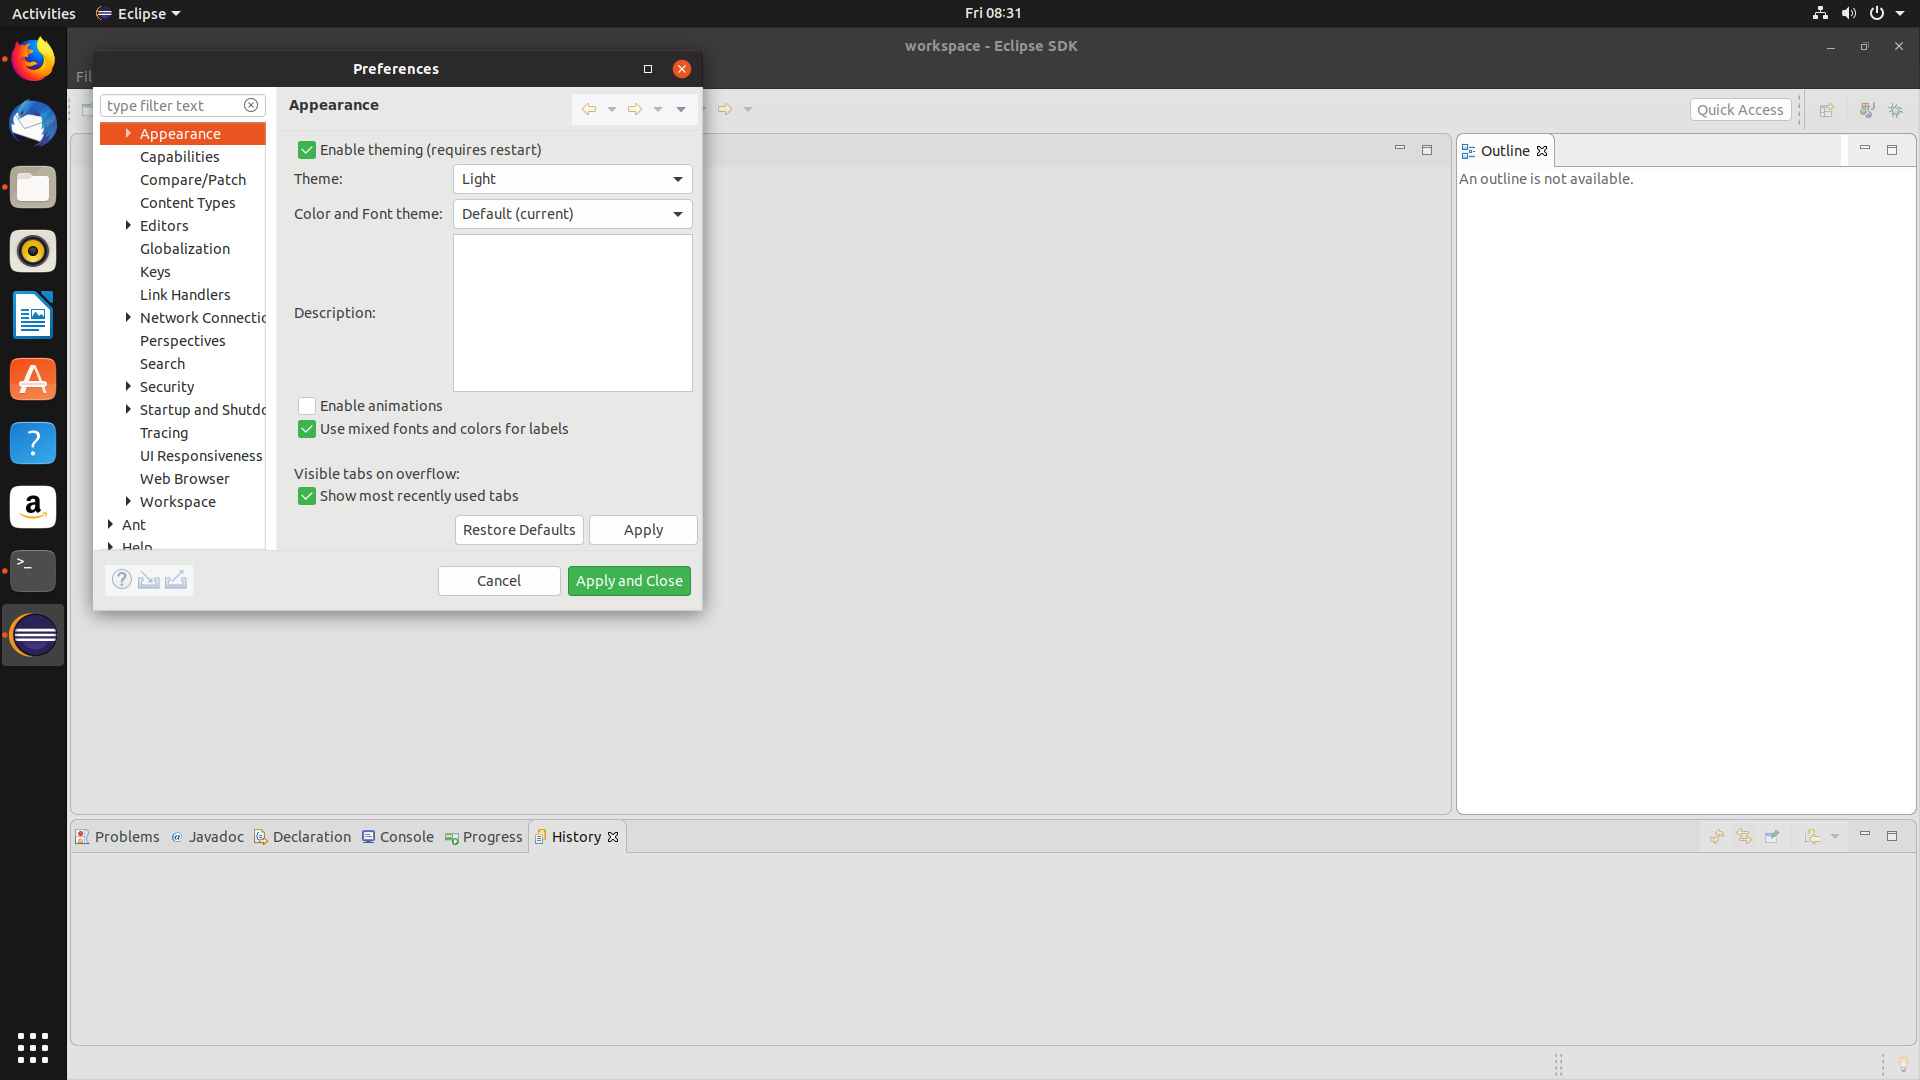Open the system volume indicator

click(1848, 13)
